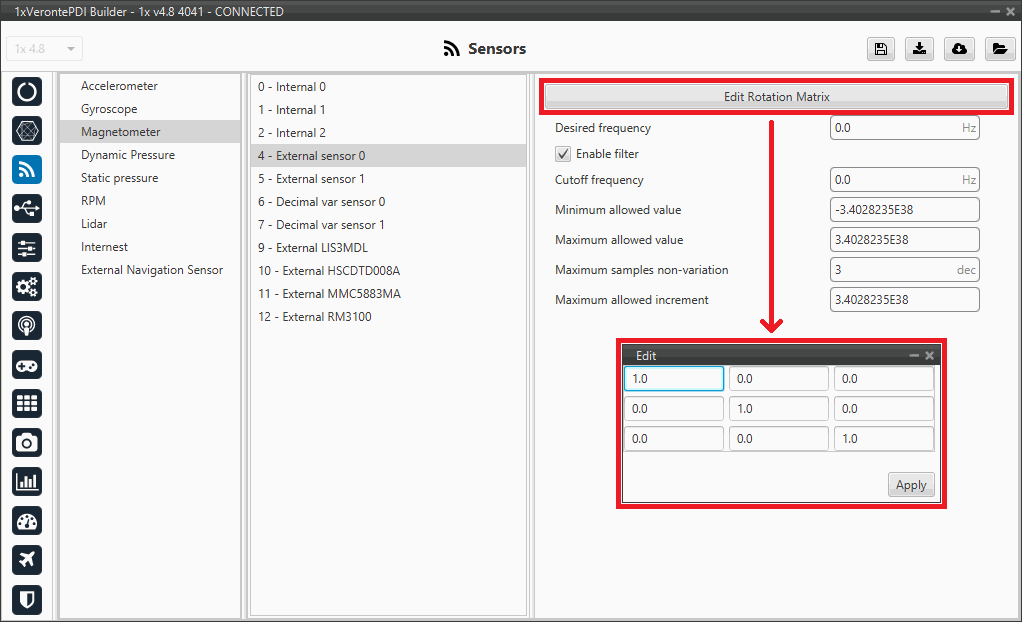Open the 1x 4.8 version dropdown
Viewport: 1022px width, 622px height.
point(45,49)
